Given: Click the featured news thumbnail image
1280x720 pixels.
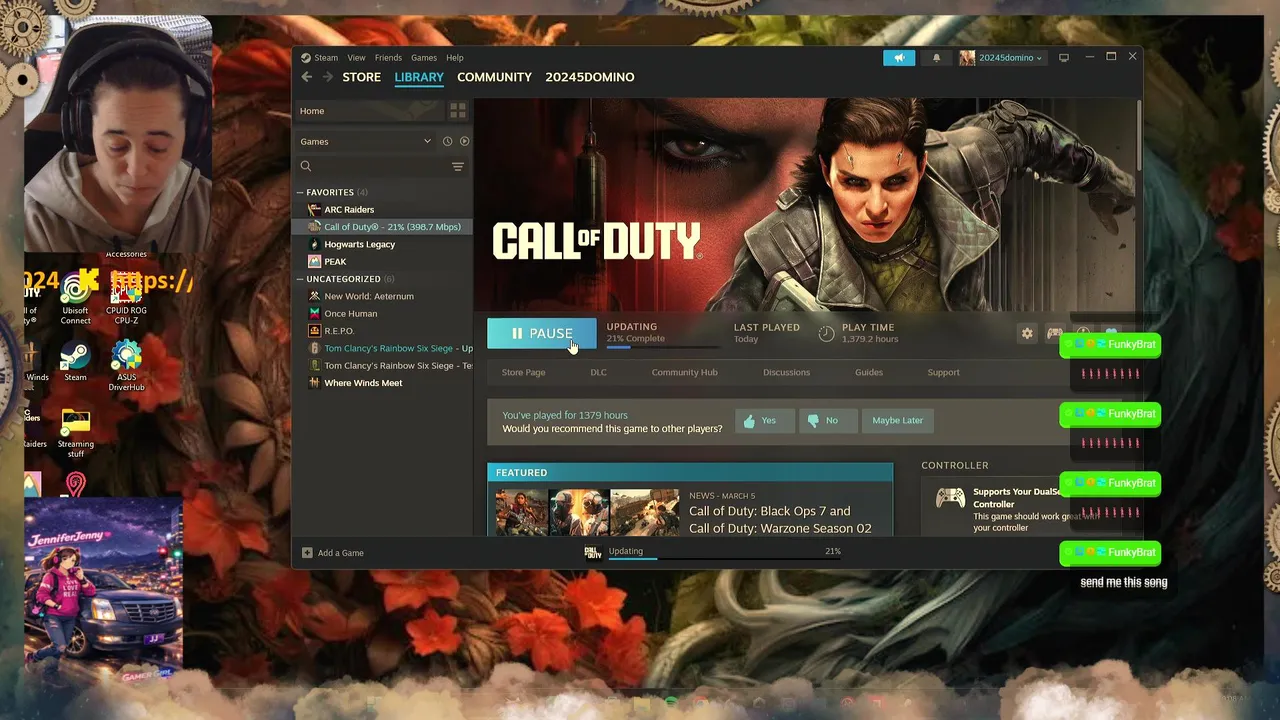Looking at the screenshot, I should click(588, 512).
